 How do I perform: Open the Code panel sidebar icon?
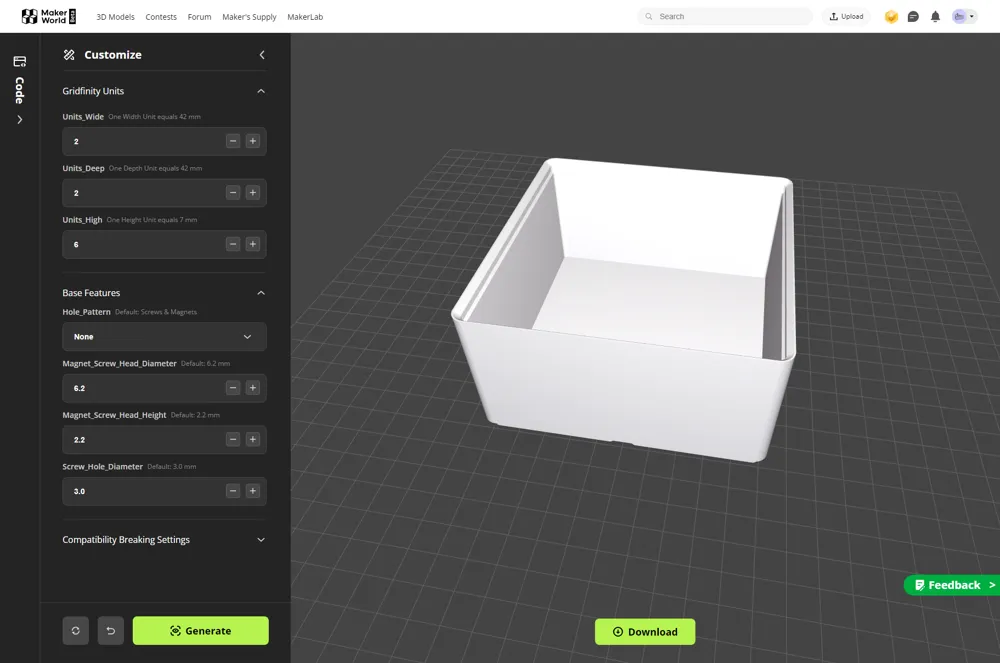pos(19,62)
